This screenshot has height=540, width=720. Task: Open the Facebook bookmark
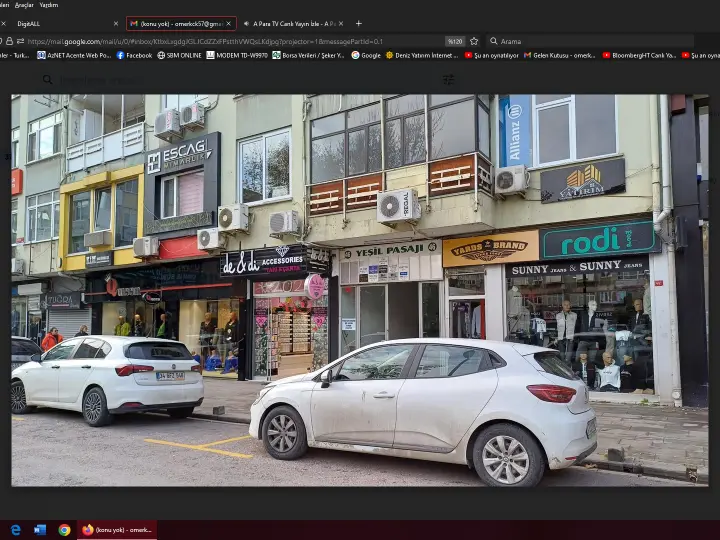tap(134, 55)
